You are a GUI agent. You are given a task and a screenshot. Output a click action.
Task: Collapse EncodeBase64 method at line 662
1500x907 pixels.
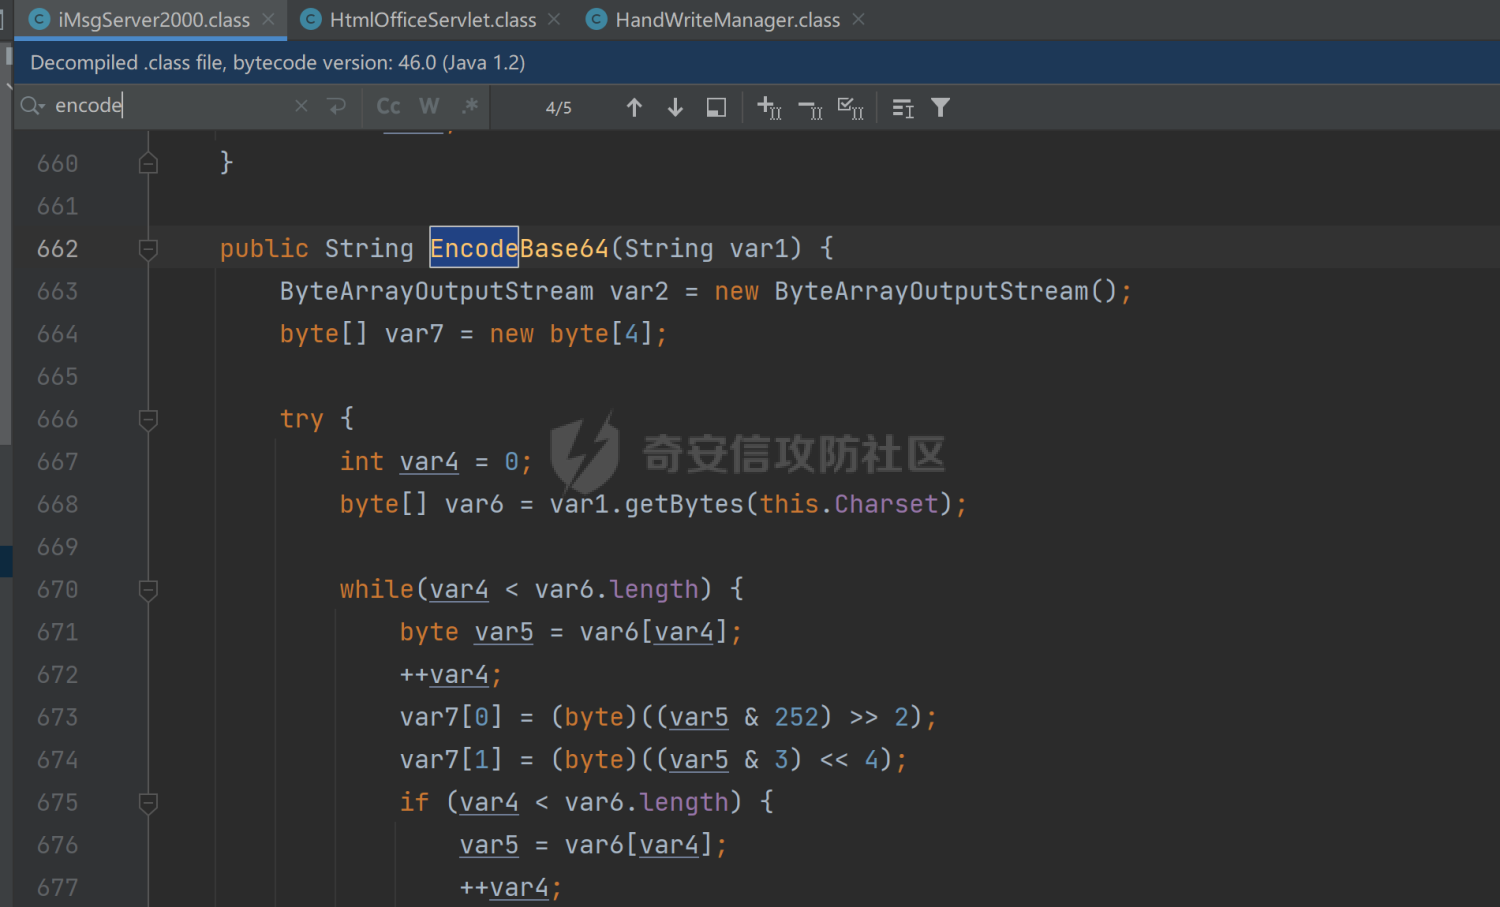(x=148, y=249)
